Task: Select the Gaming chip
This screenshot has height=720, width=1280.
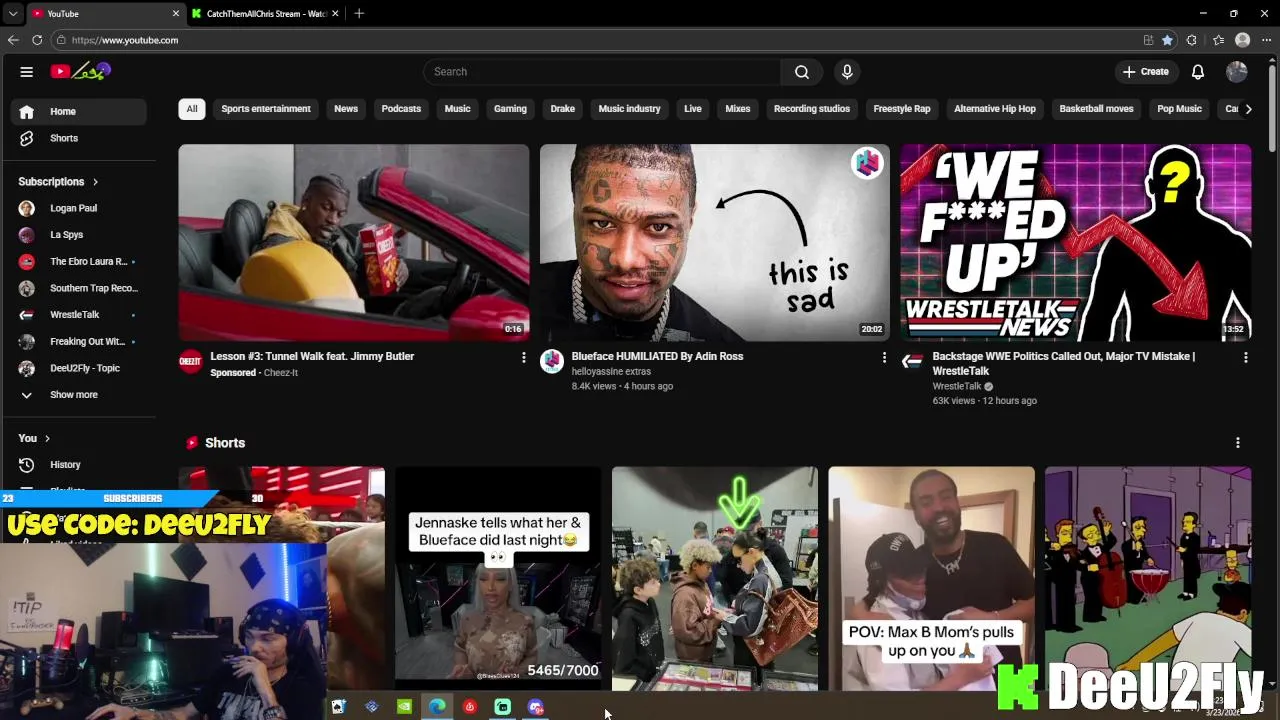Action: [x=510, y=109]
